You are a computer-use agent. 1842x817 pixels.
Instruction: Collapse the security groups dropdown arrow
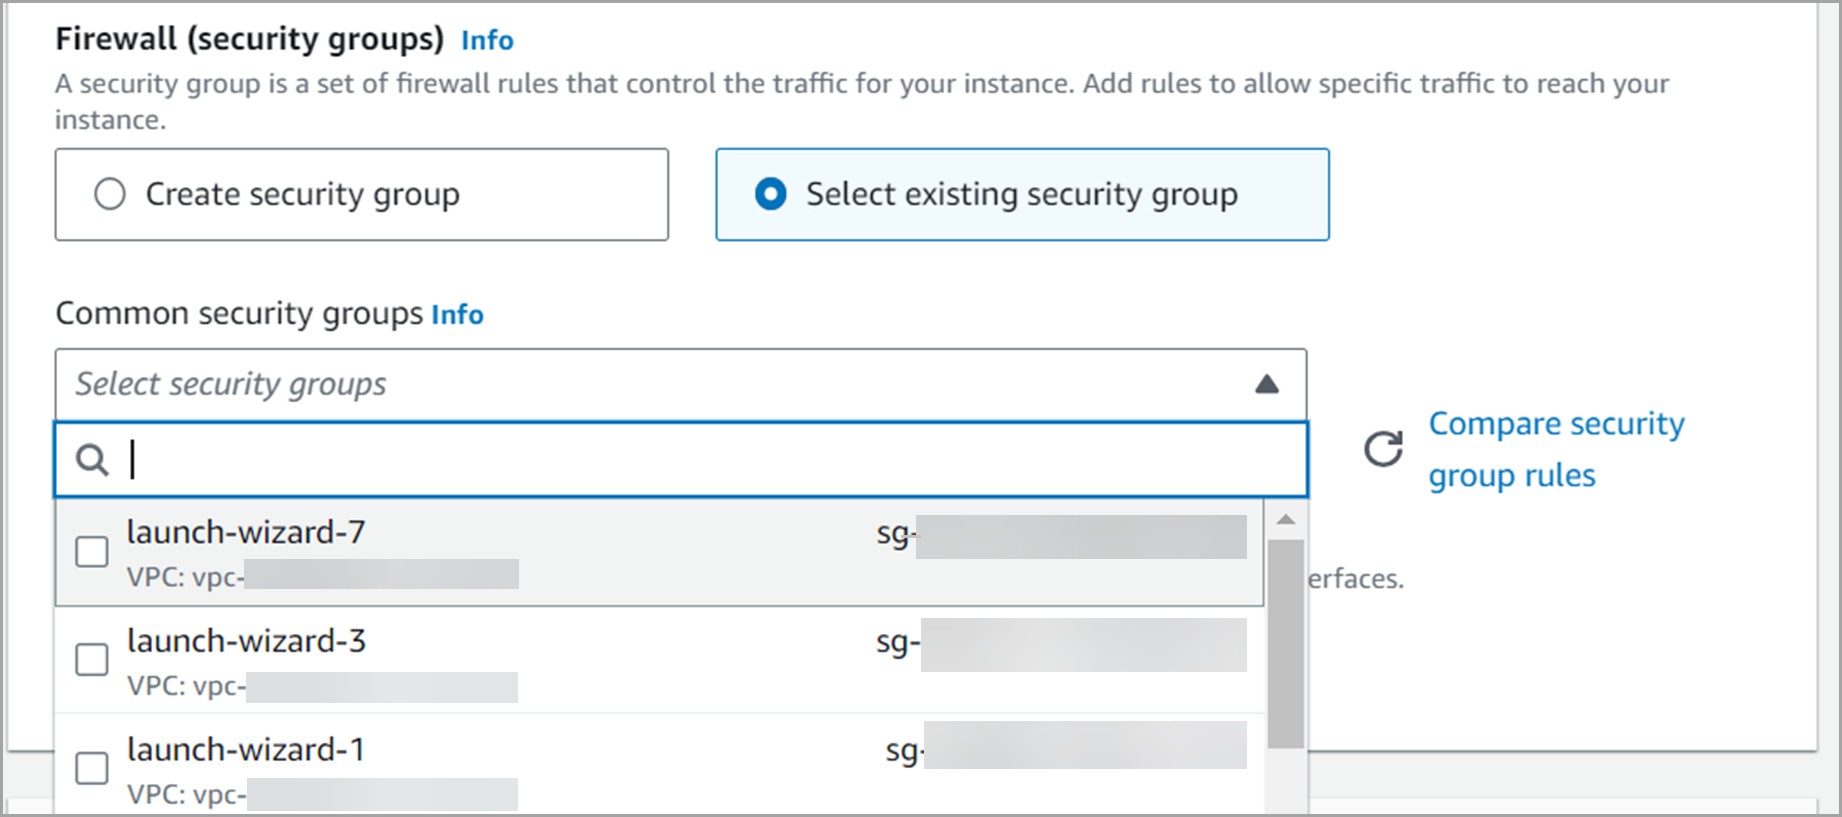click(x=1267, y=384)
